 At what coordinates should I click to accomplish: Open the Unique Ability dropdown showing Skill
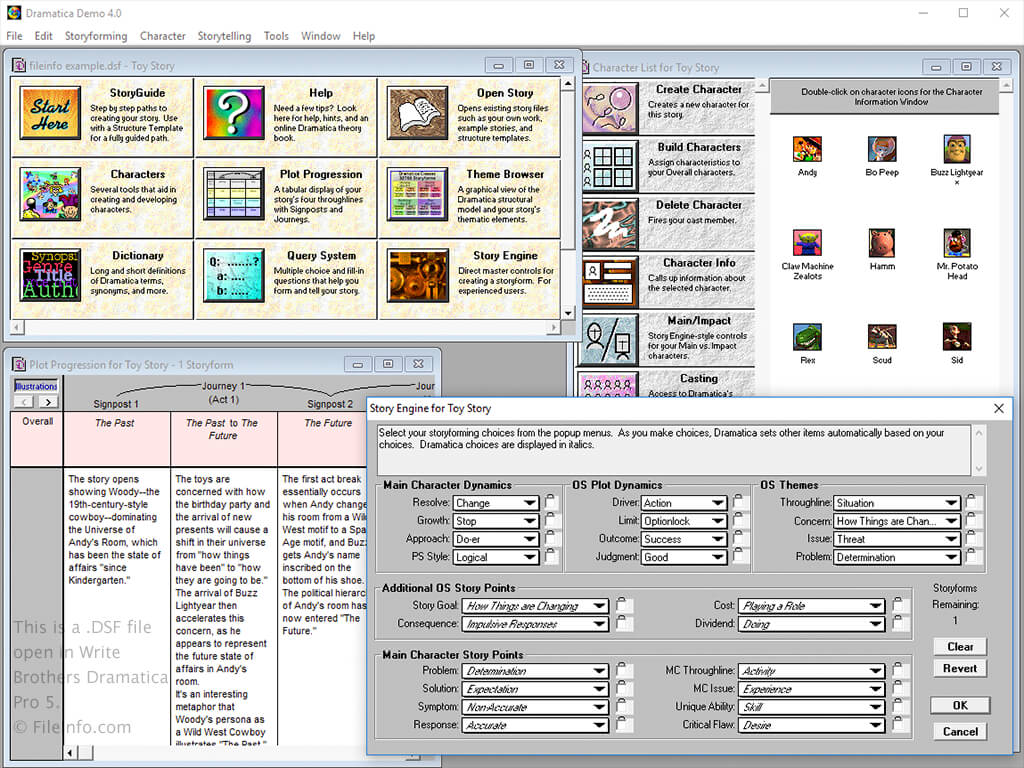(812, 707)
